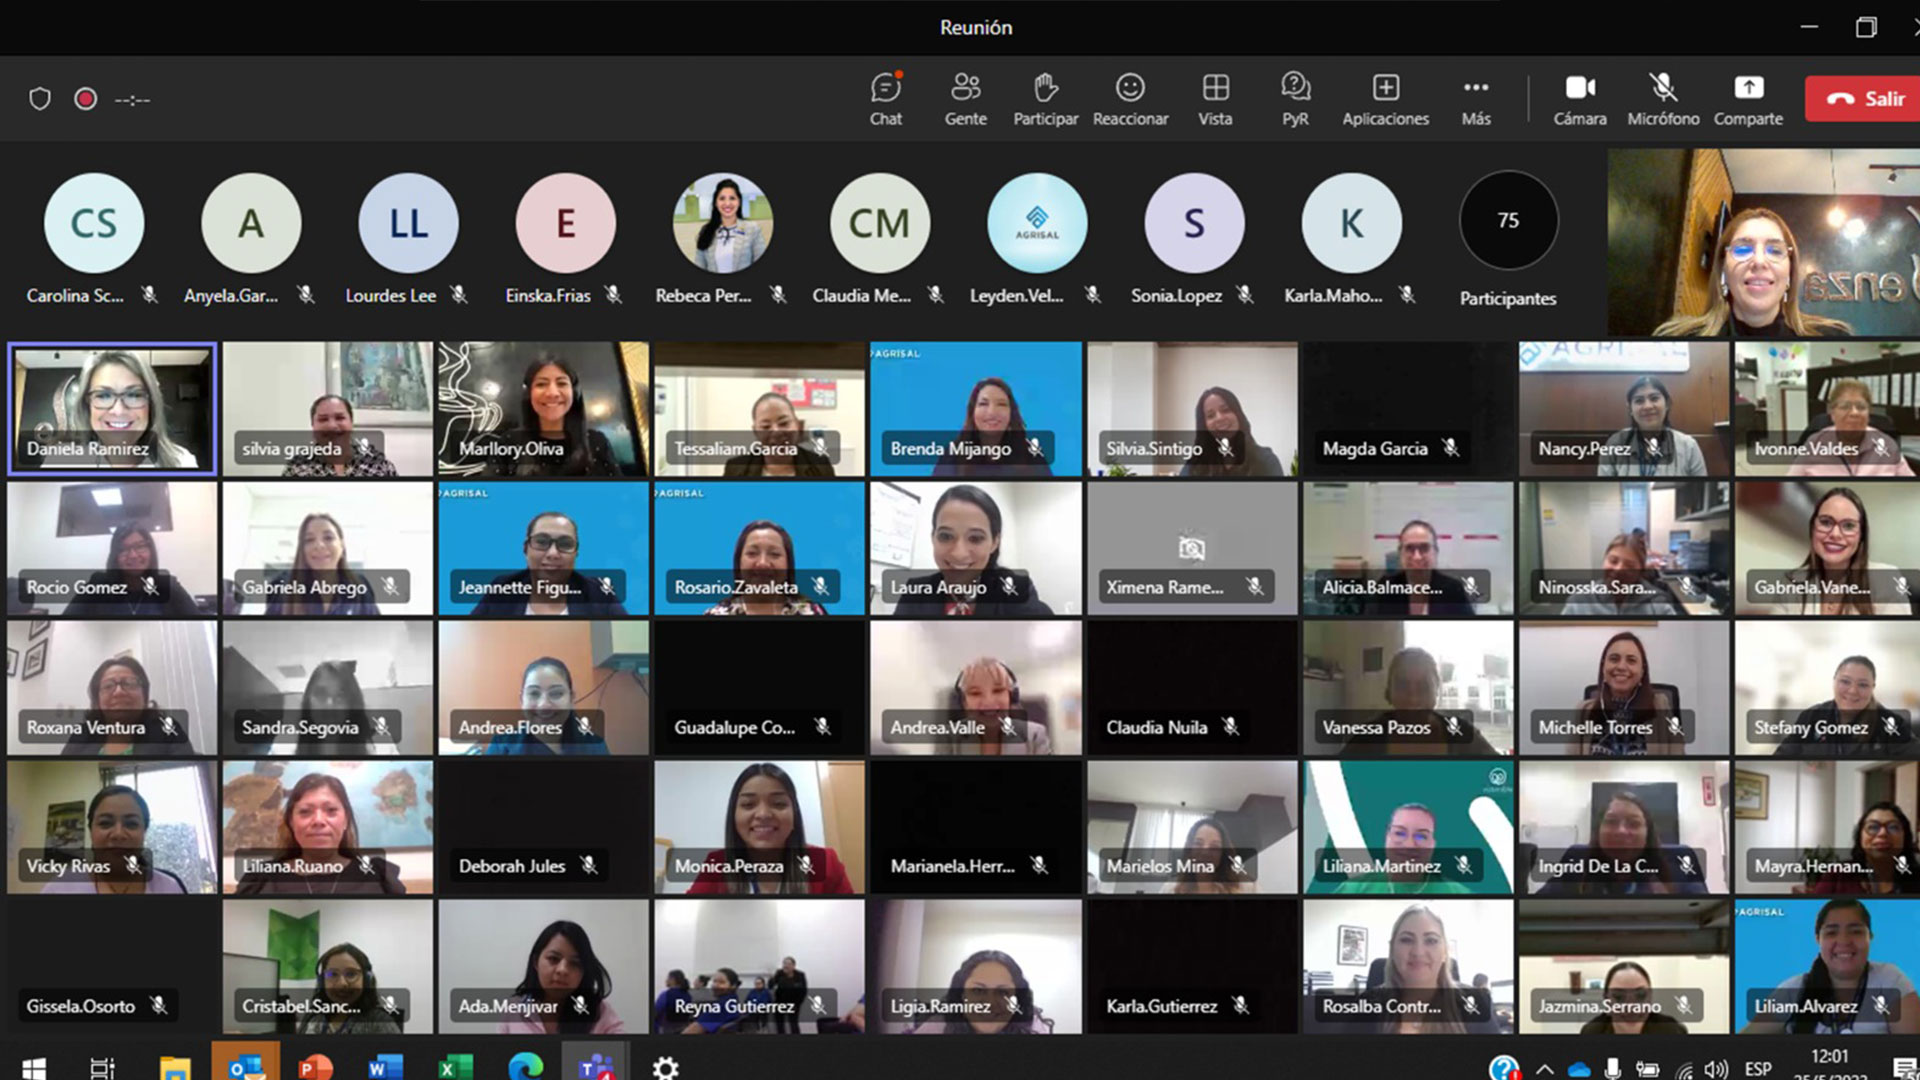
Task: Open the 75 Participantes overflow
Action: pos(1508,222)
